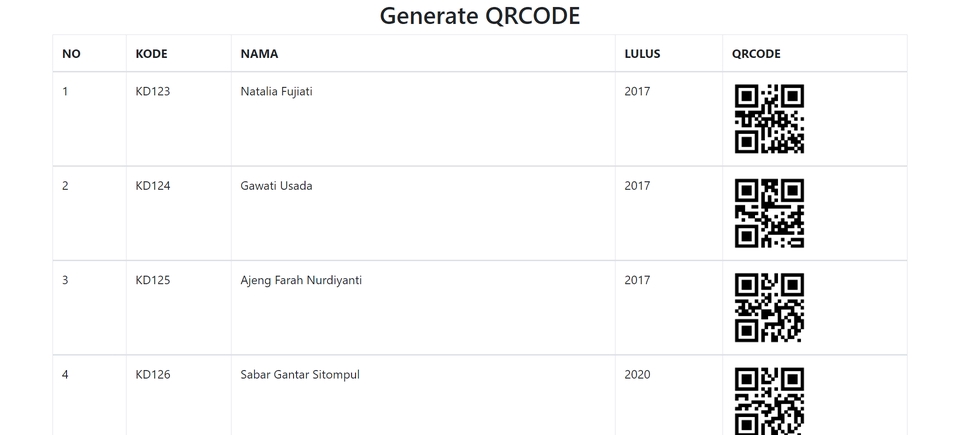Click the QR code for Ajeng Farah Nurdiyanti
Screen dimensions: 960x435
tap(769, 308)
